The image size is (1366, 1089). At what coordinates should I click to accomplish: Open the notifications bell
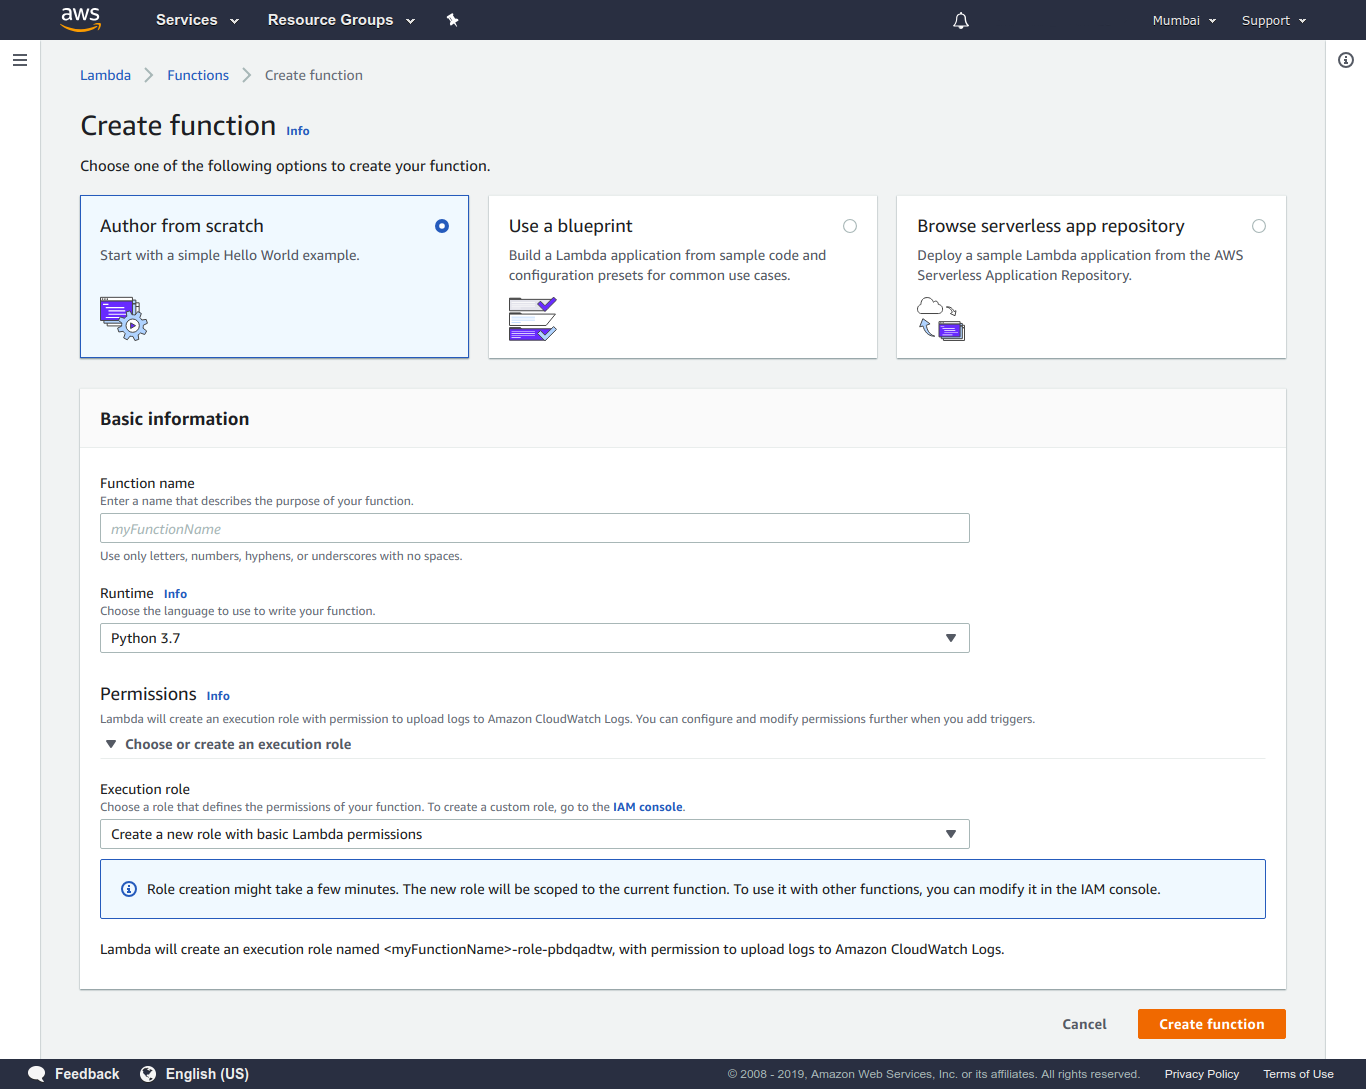[961, 20]
